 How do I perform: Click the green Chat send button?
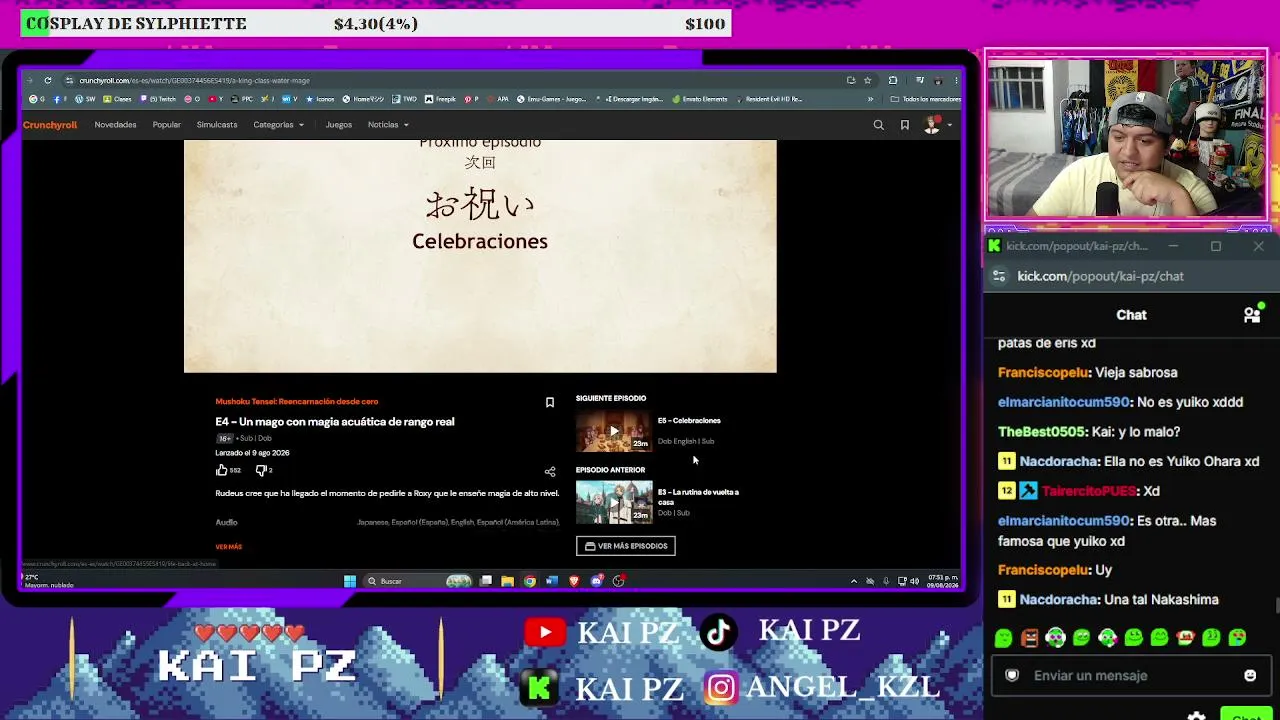1246,714
